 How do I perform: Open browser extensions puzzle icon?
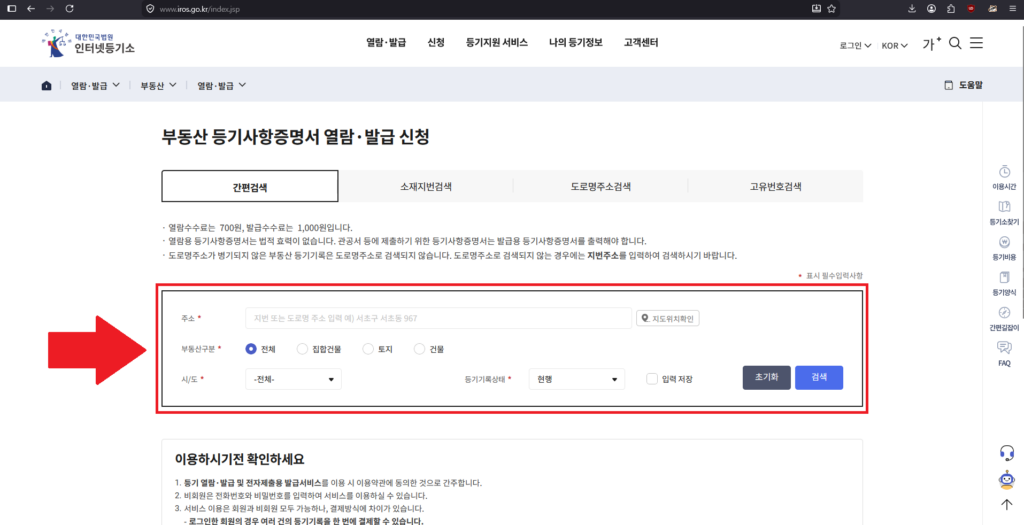pos(950,8)
